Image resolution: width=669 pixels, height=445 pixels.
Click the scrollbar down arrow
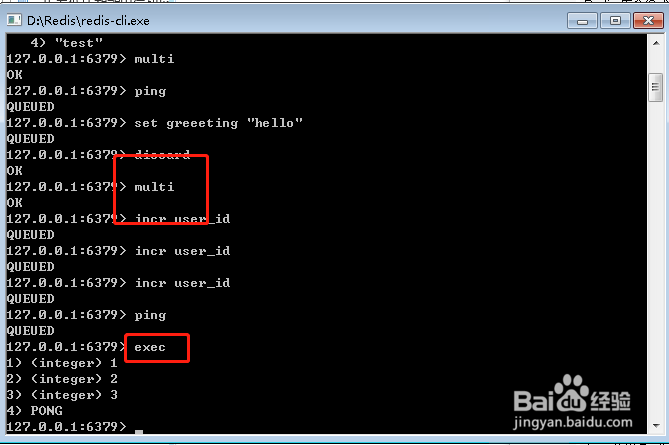point(656,425)
